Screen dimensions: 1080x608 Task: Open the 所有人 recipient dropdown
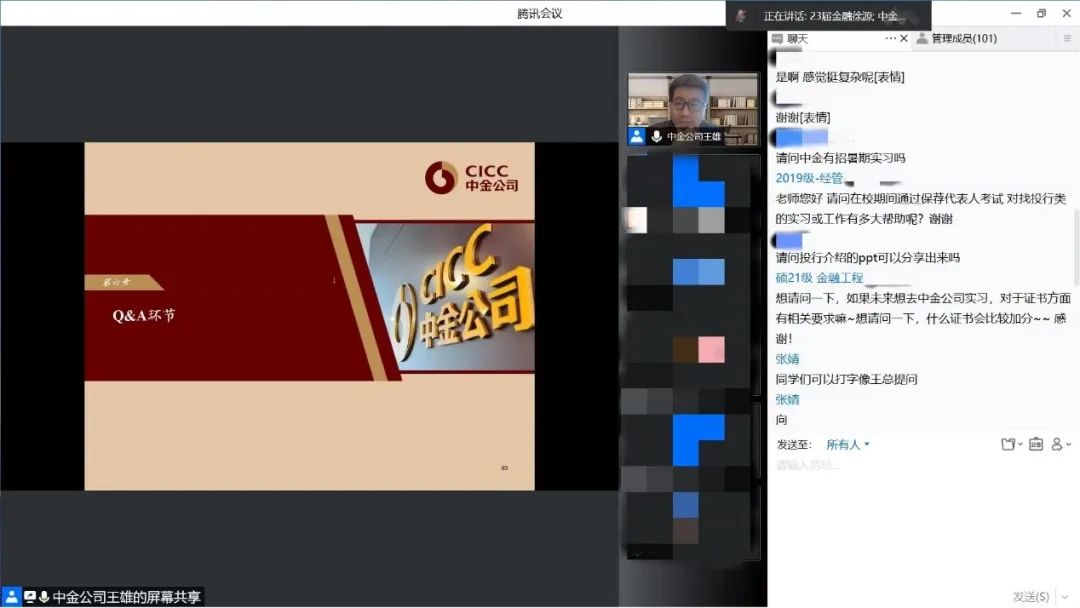tap(848, 445)
